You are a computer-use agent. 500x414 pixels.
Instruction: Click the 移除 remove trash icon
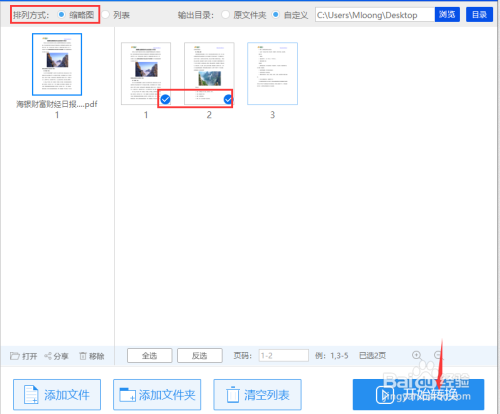83,356
